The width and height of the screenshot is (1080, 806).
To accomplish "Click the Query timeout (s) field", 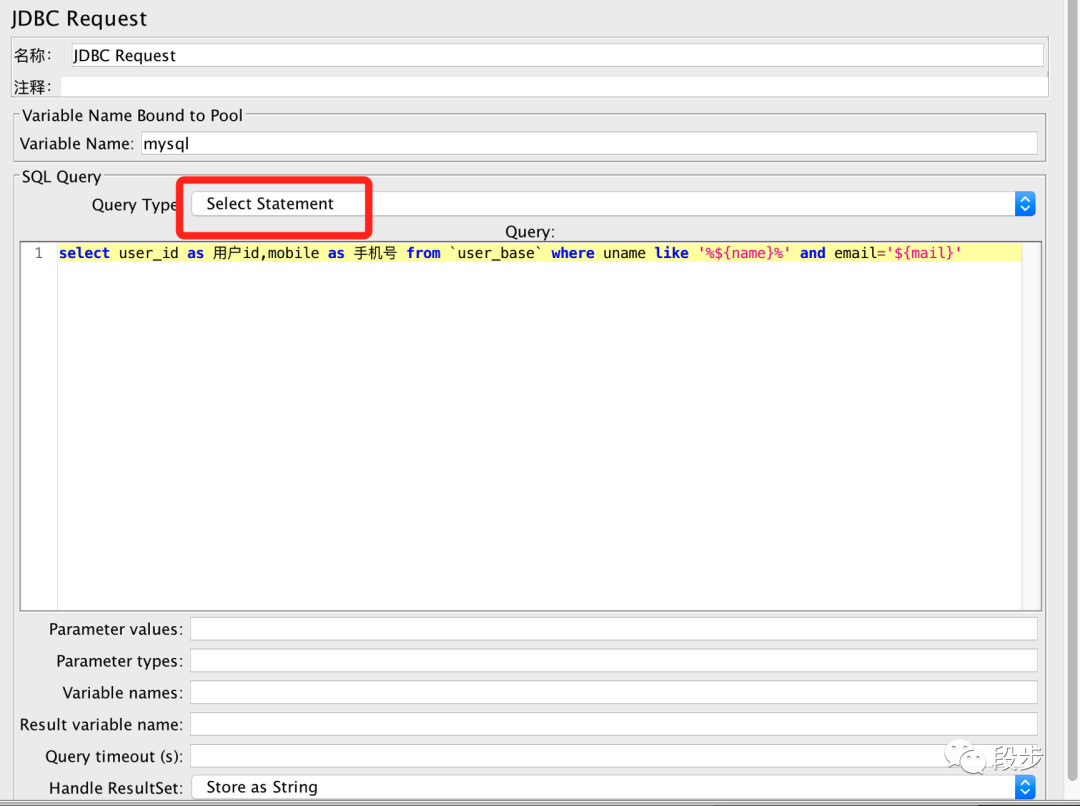I will [x=614, y=756].
